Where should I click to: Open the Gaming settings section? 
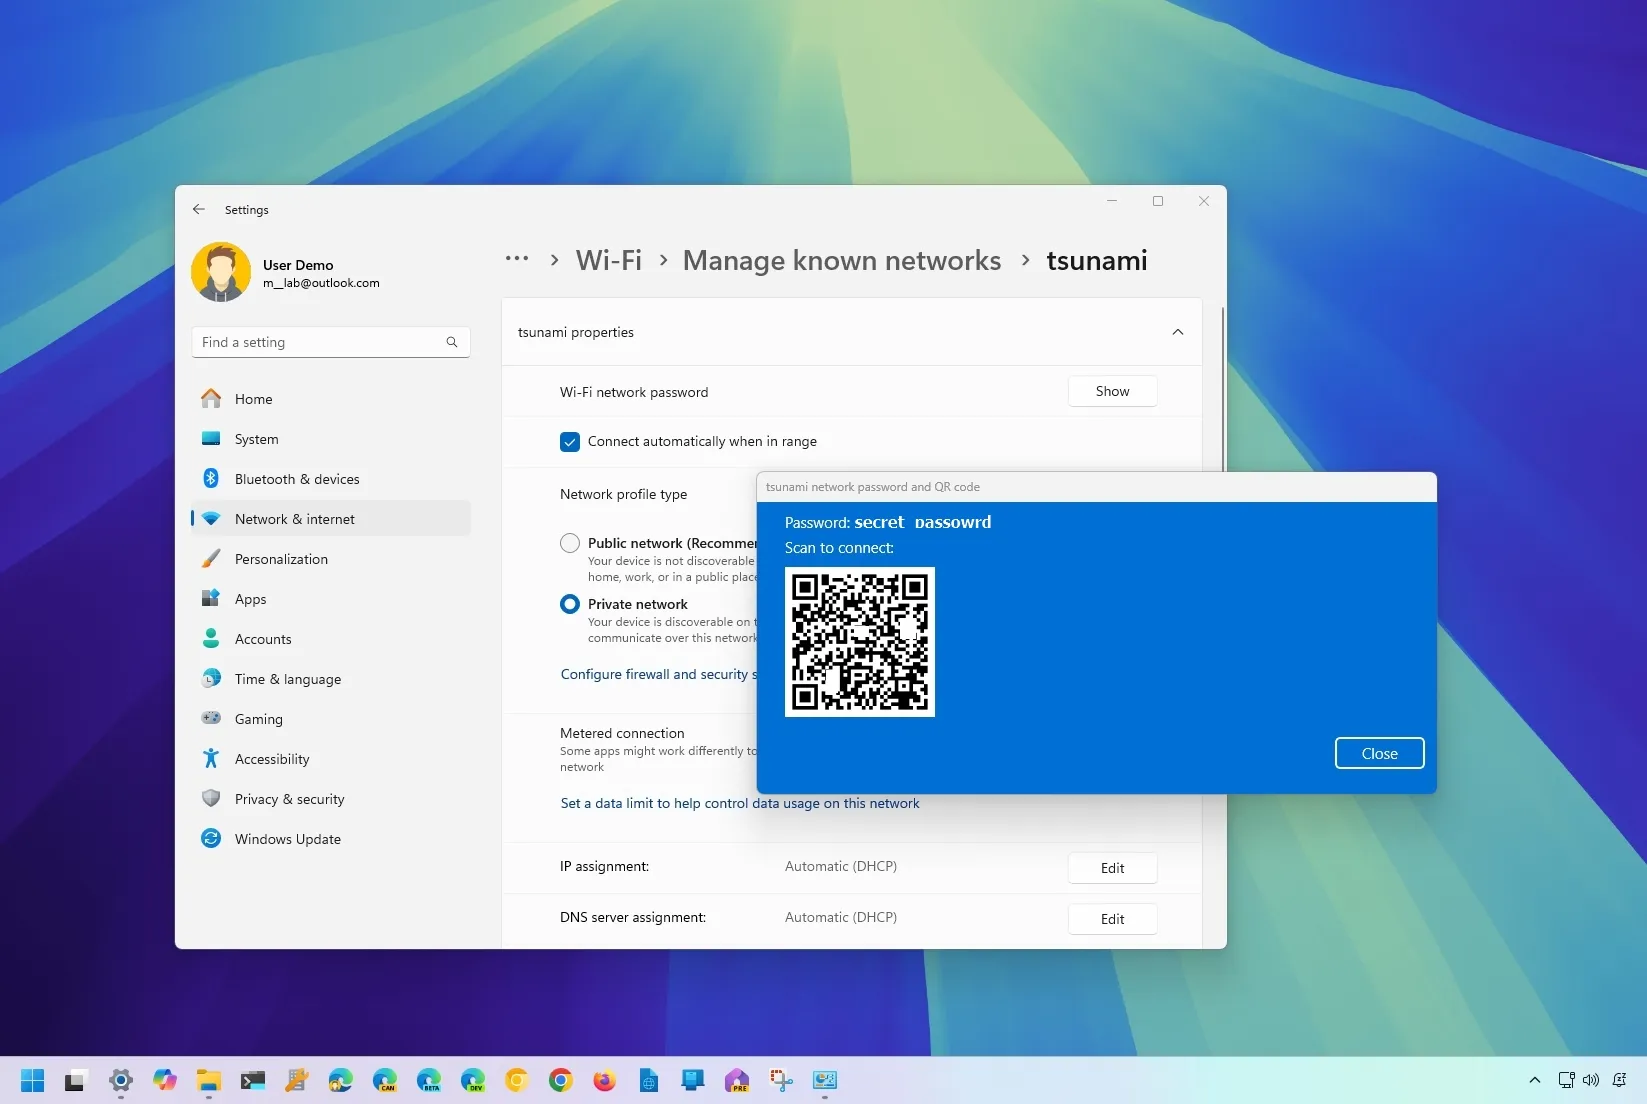(x=258, y=718)
